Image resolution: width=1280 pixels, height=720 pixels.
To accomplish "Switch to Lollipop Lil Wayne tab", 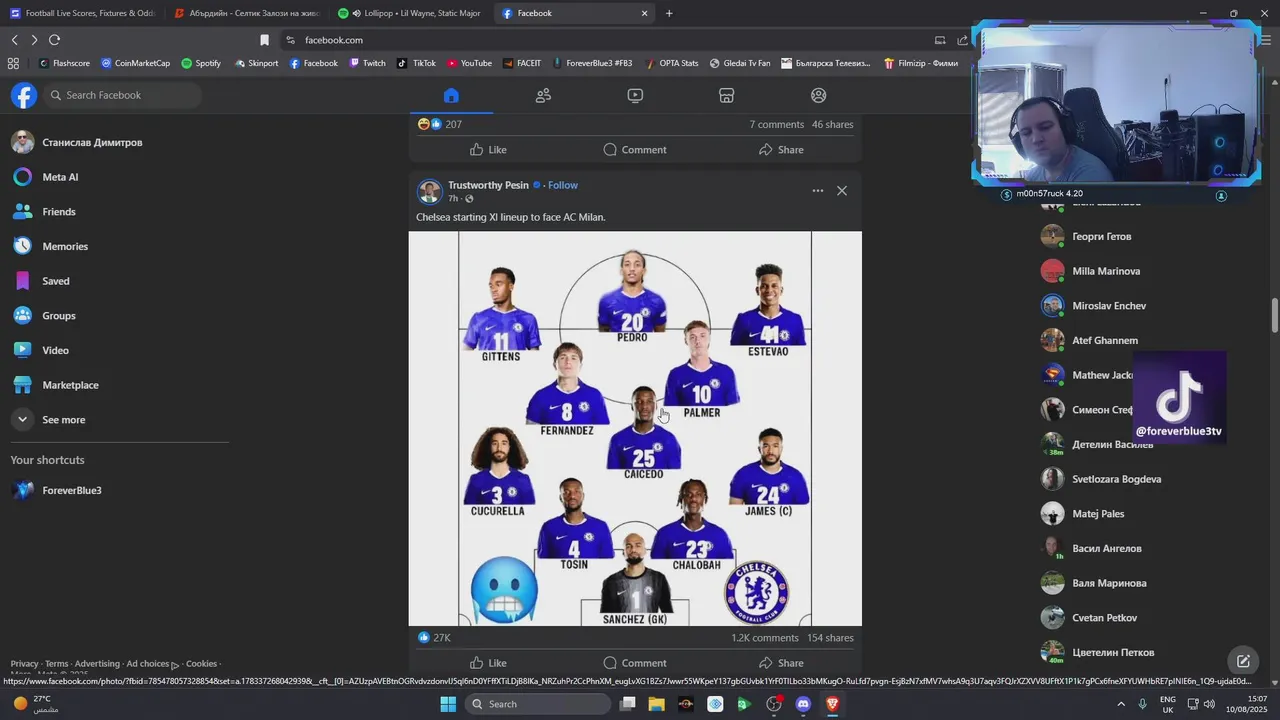I will tap(411, 14).
